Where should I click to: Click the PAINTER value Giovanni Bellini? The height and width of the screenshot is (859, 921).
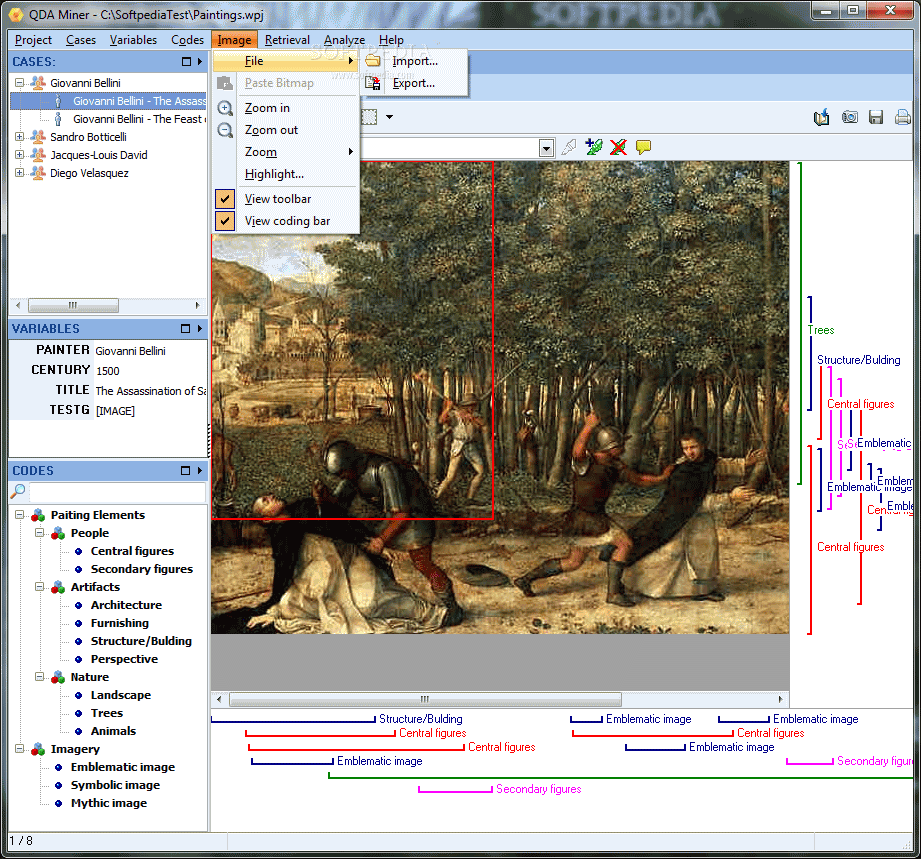tap(130, 351)
